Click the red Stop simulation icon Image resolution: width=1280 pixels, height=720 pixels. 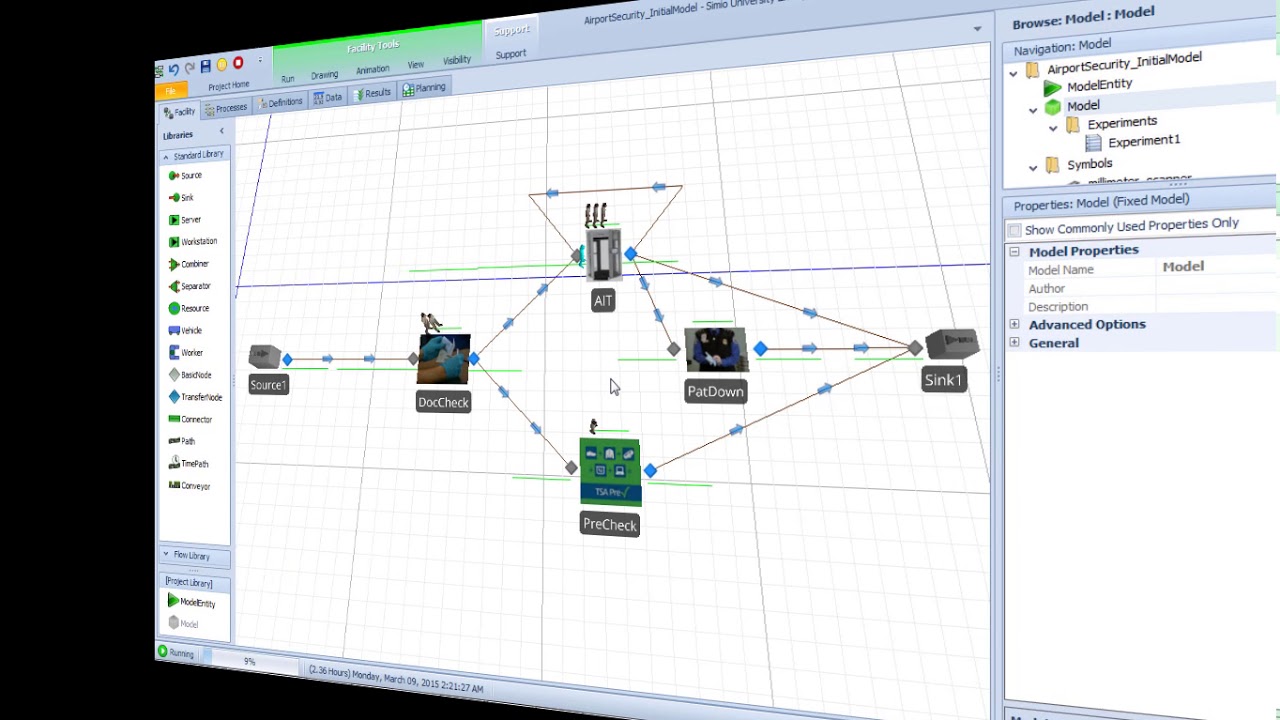pos(238,63)
